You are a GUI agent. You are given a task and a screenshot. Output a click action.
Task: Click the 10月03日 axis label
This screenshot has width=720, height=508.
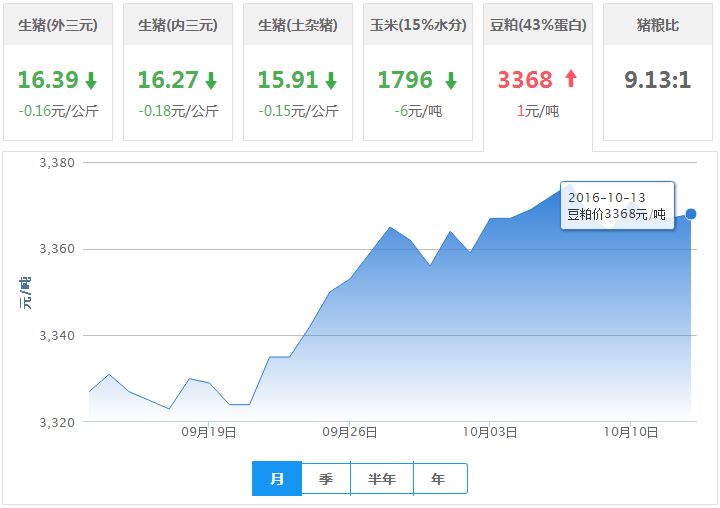(x=489, y=432)
